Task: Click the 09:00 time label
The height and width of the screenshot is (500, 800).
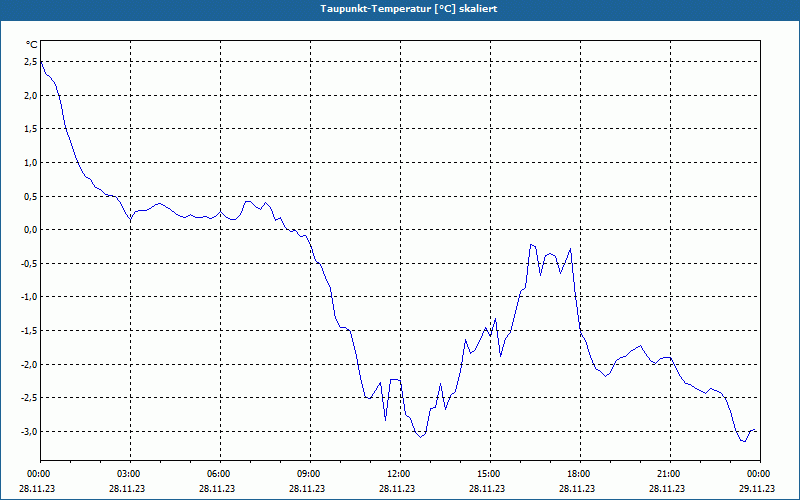Action: coord(310,474)
